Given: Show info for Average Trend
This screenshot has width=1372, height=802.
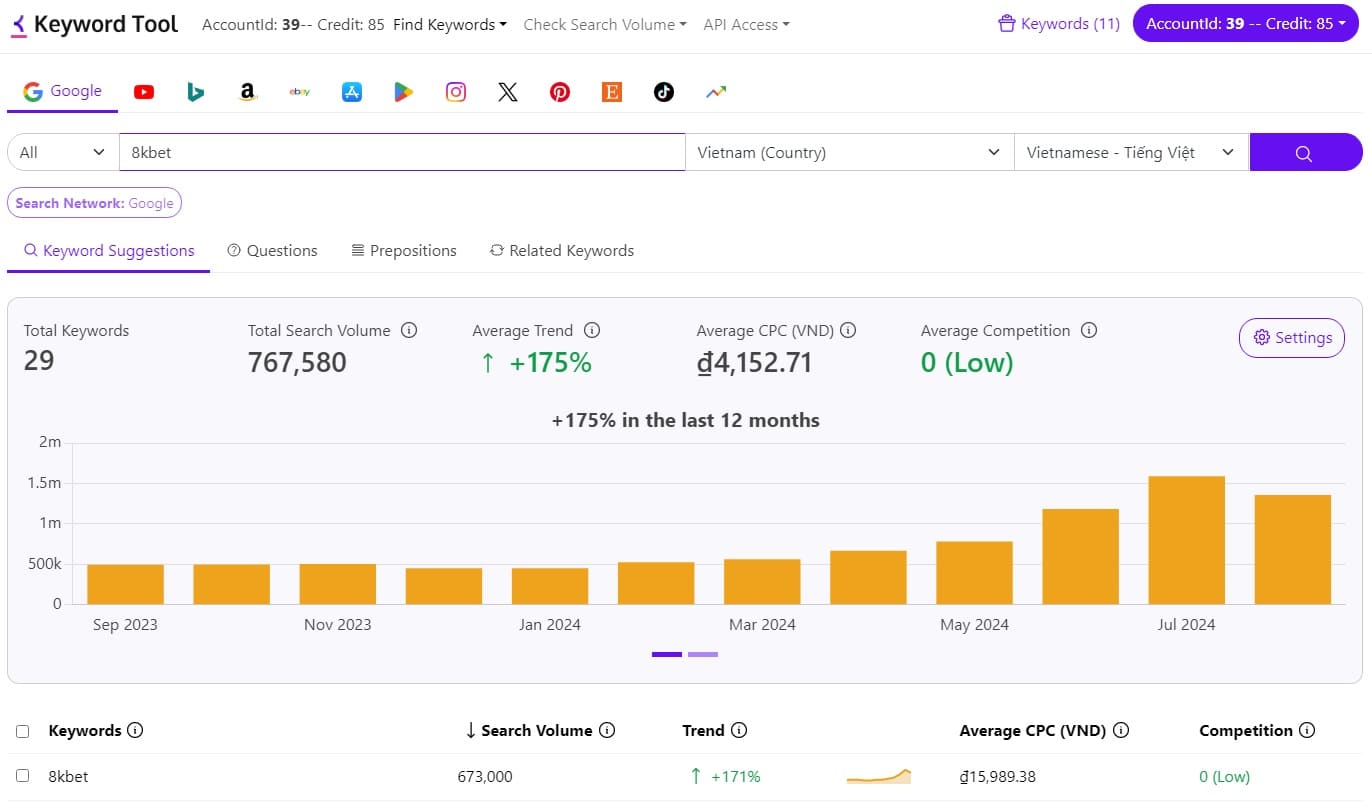Looking at the screenshot, I should coord(591,330).
